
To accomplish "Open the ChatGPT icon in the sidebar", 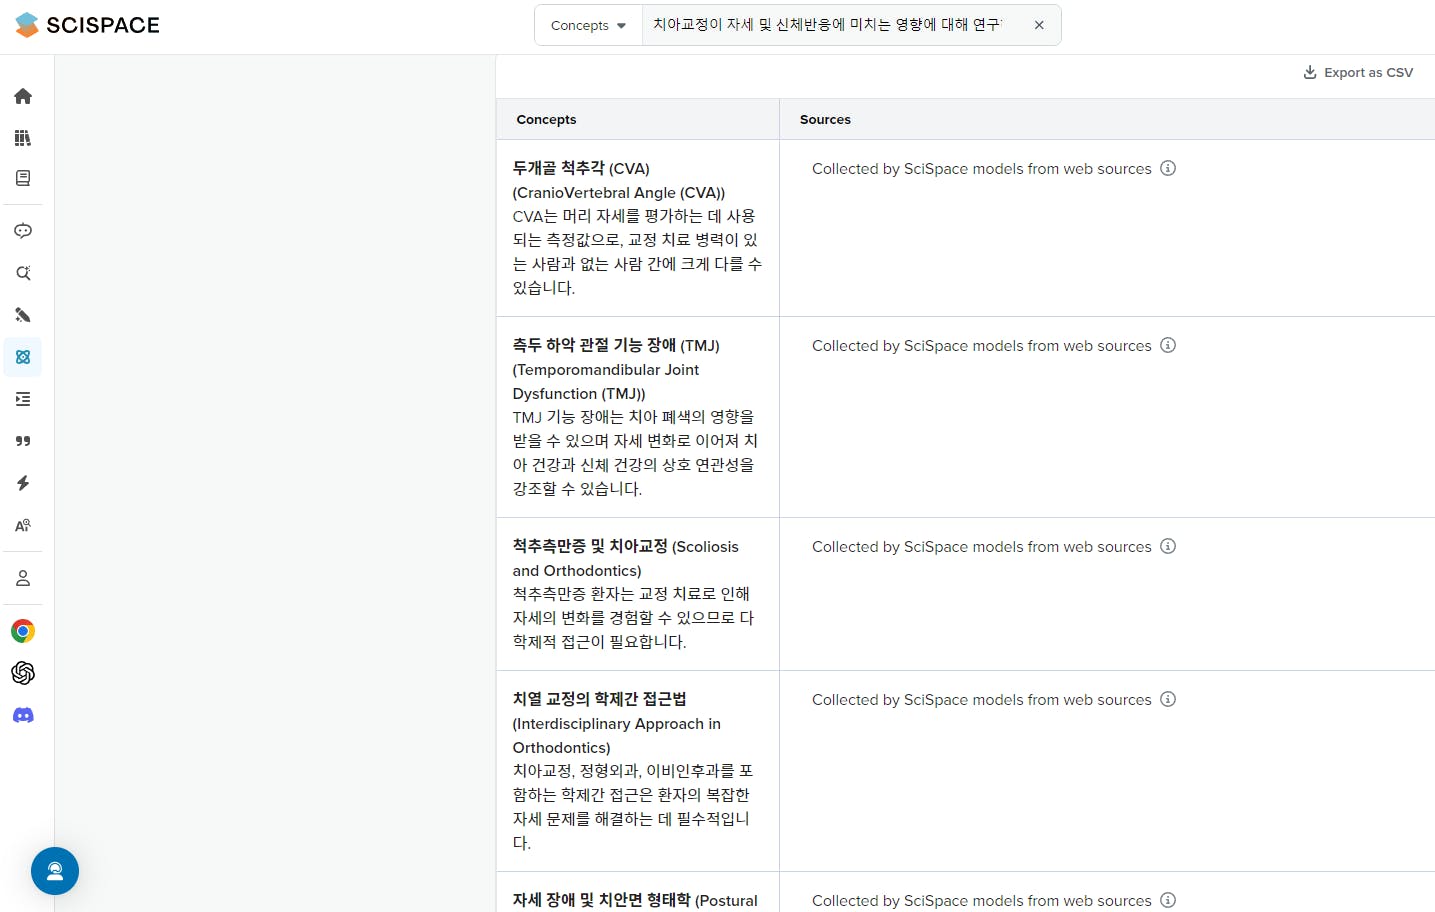I will pyautogui.click(x=23, y=673).
